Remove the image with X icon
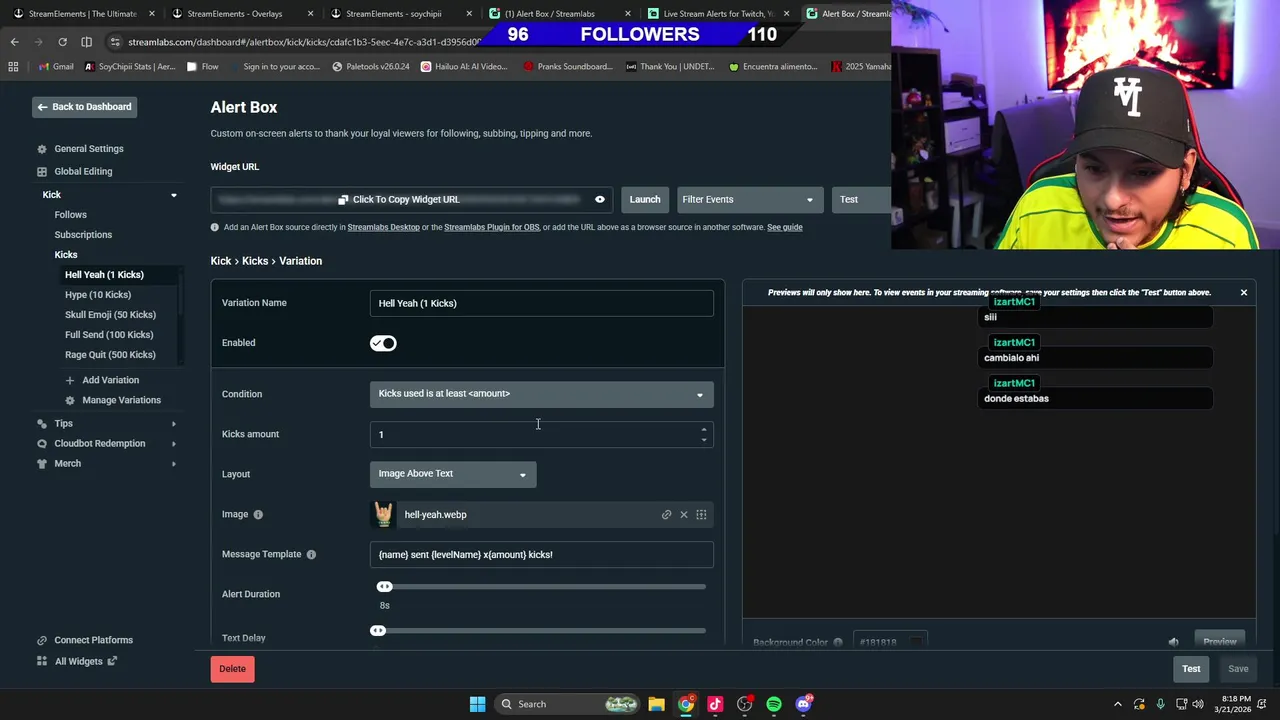 [684, 515]
